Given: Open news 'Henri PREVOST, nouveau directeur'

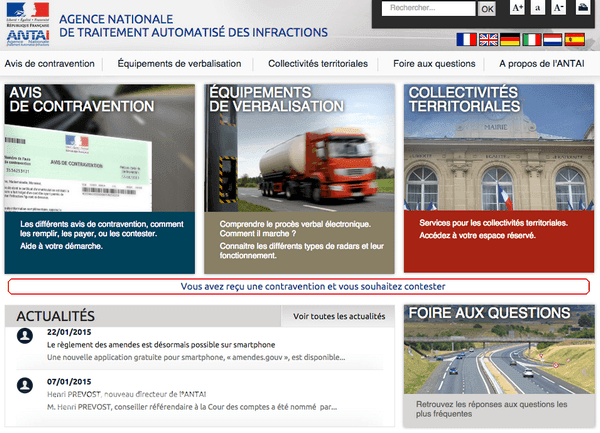Looking at the screenshot, I should [x=127, y=394].
